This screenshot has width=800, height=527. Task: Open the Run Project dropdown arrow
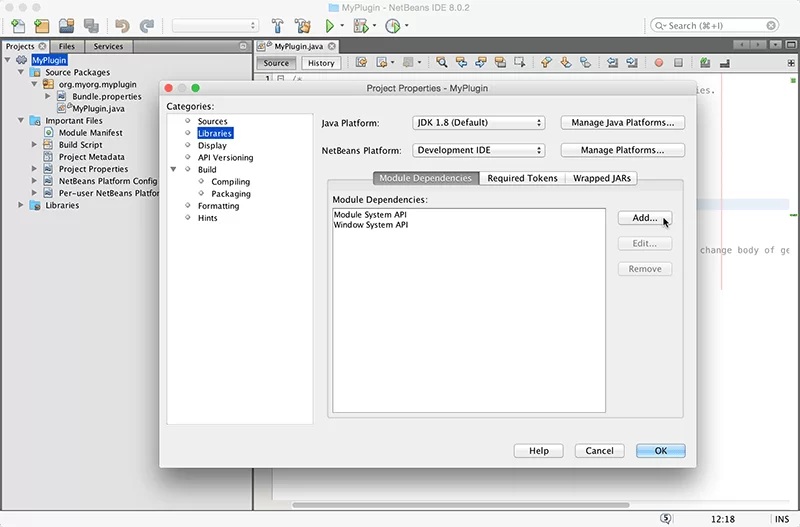point(342,26)
